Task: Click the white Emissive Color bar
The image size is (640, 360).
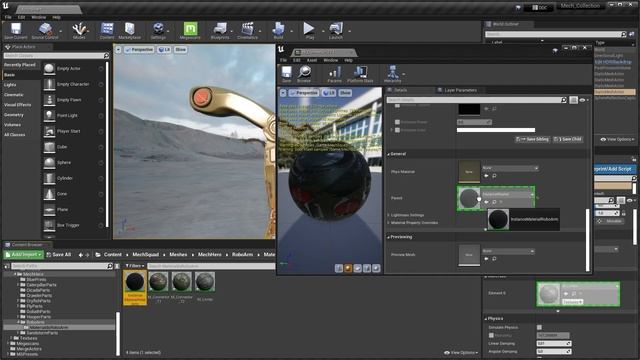Action: 496,130
